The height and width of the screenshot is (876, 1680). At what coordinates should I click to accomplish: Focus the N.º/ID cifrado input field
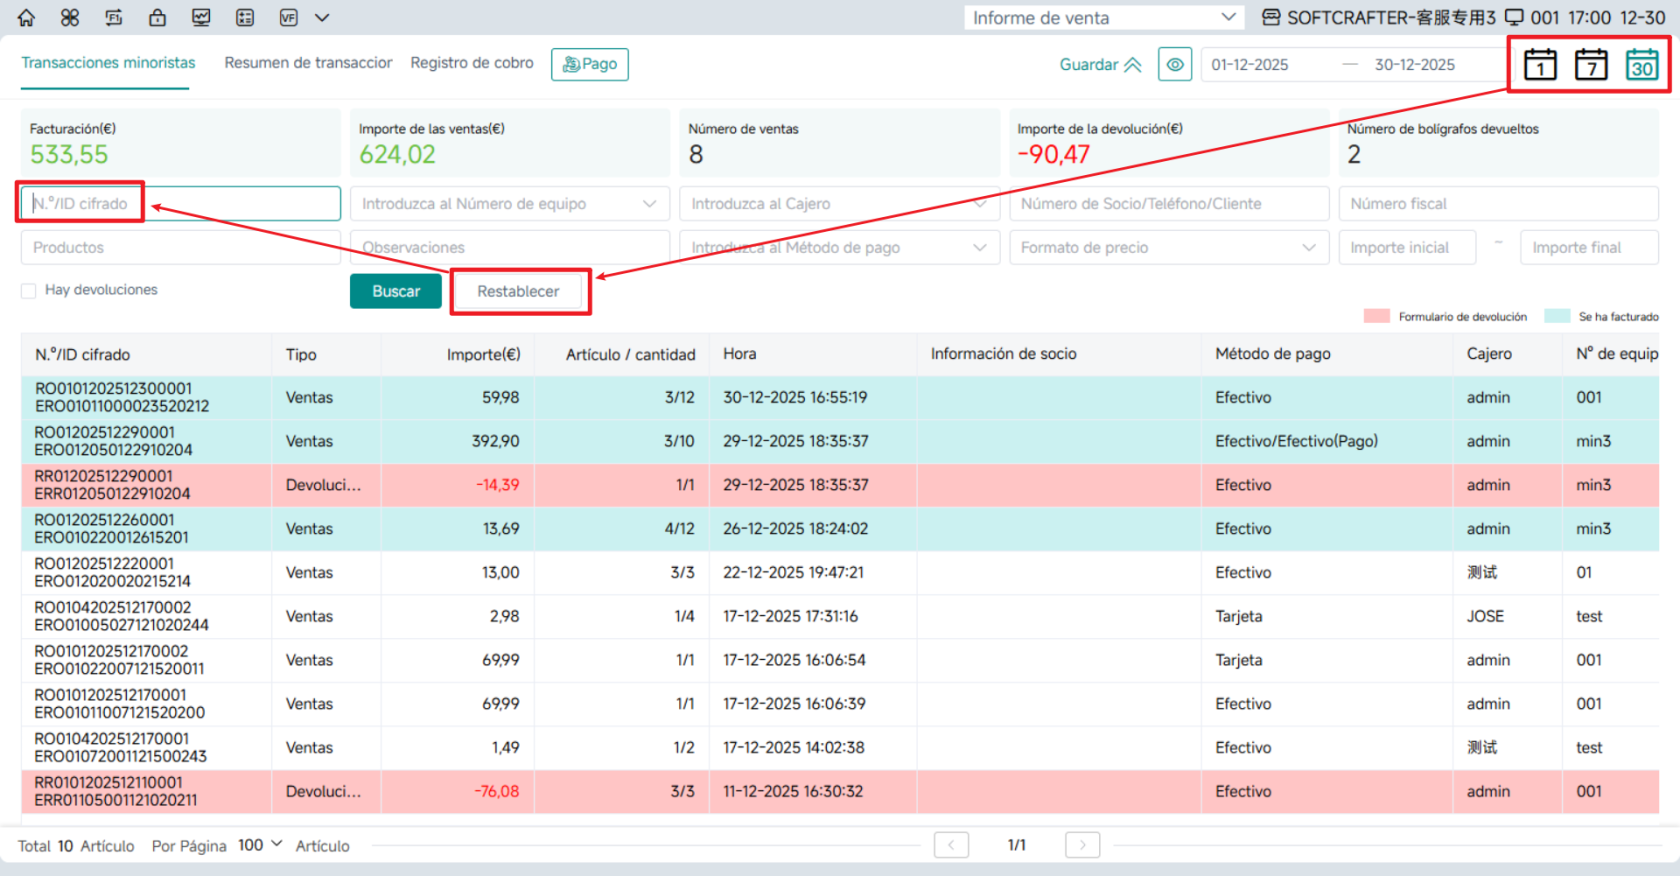(181, 204)
